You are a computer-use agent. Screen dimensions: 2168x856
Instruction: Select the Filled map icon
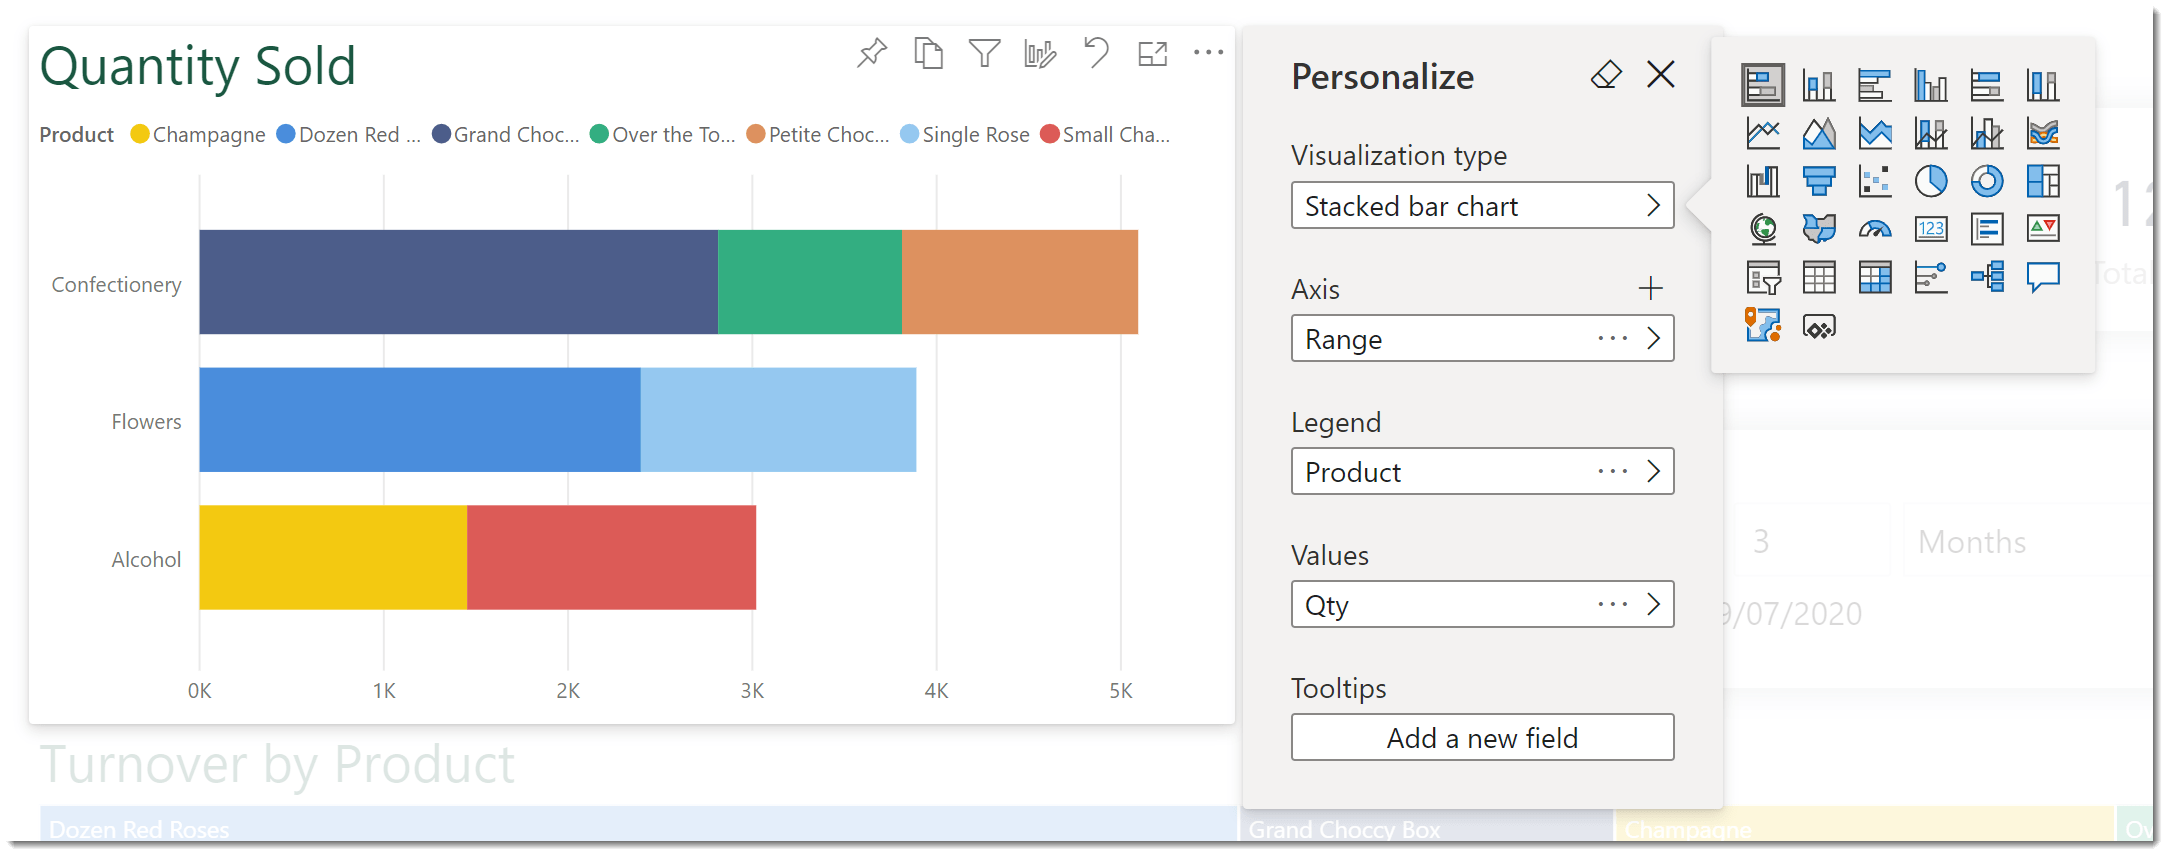(1819, 229)
